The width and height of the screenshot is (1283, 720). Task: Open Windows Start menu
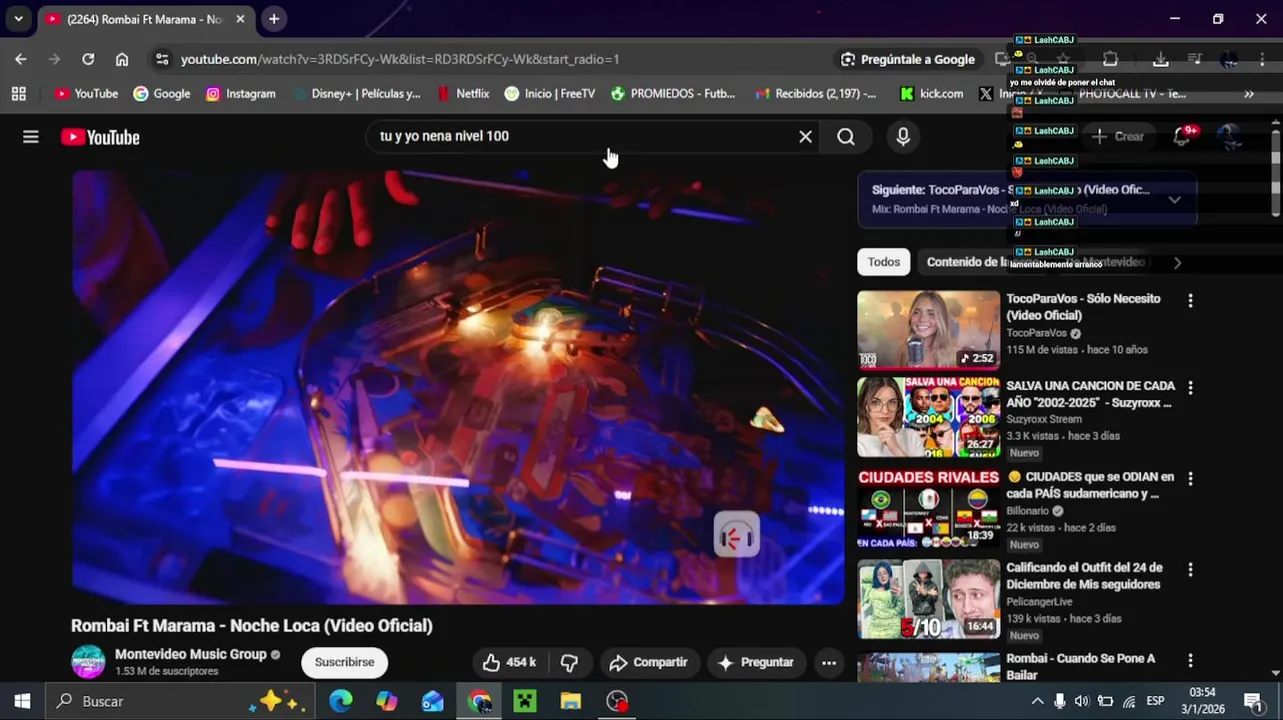(22, 701)
